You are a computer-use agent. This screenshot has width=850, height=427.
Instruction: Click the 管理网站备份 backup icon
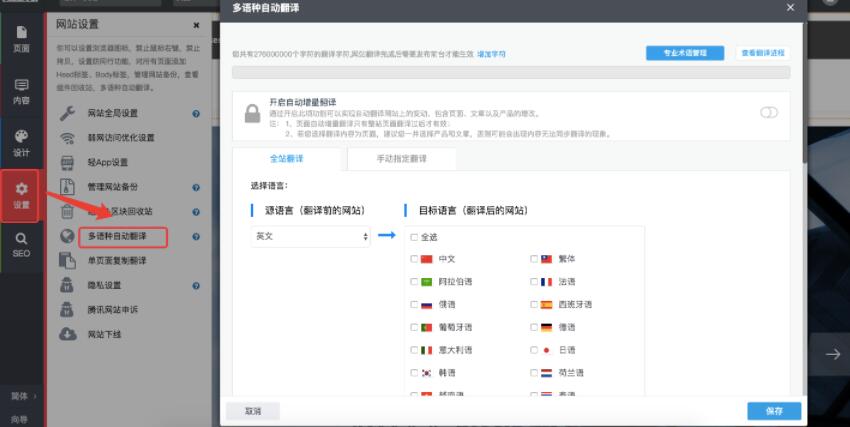point(68,187)
